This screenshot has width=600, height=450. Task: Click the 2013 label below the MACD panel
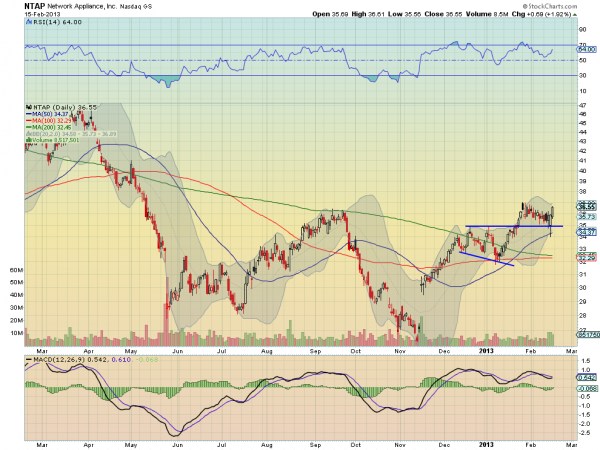[x=486, y=445]
